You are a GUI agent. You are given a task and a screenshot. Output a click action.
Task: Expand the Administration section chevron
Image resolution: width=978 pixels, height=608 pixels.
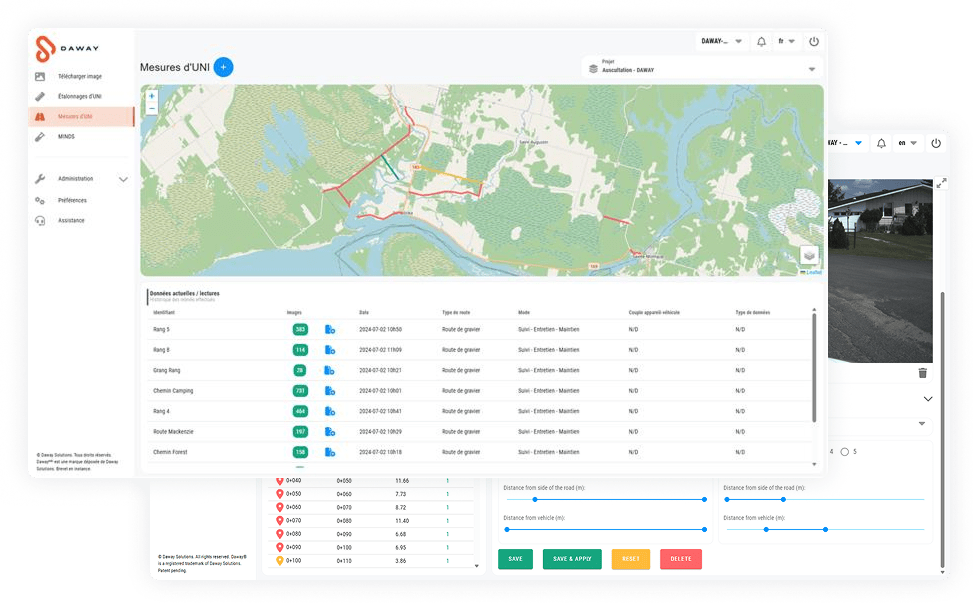(x=123, y=179)
